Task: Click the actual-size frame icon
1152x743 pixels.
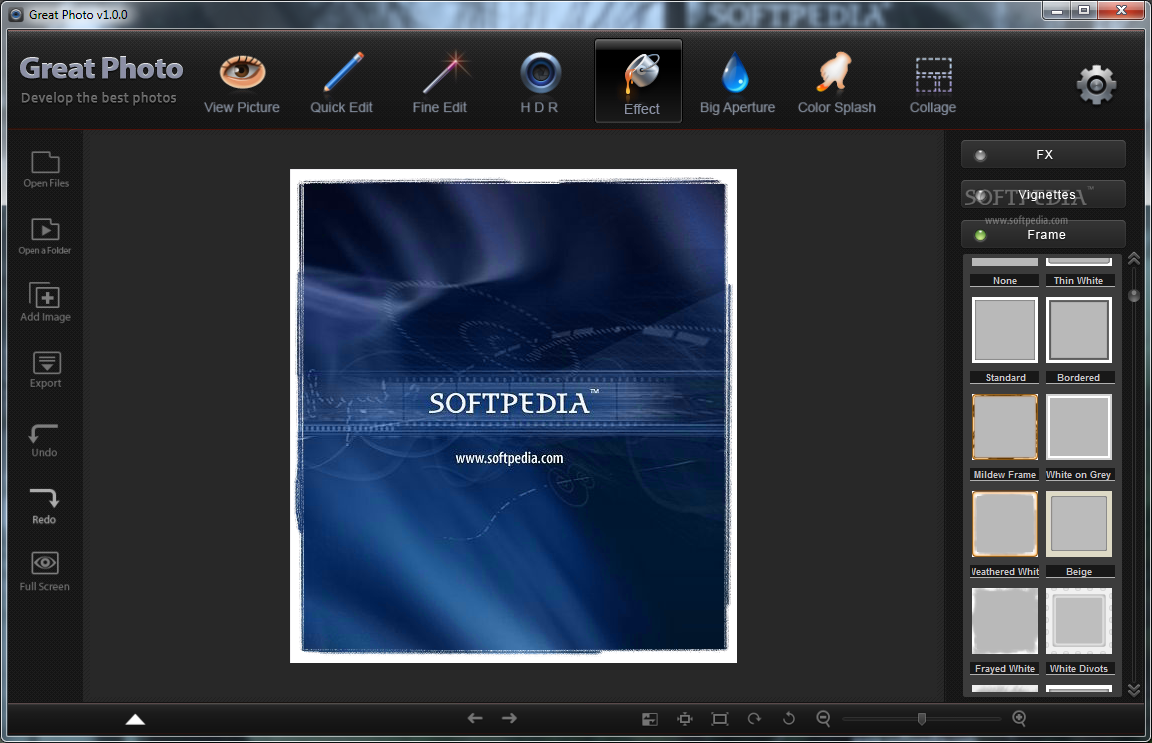Action: (x=720, y=719)
